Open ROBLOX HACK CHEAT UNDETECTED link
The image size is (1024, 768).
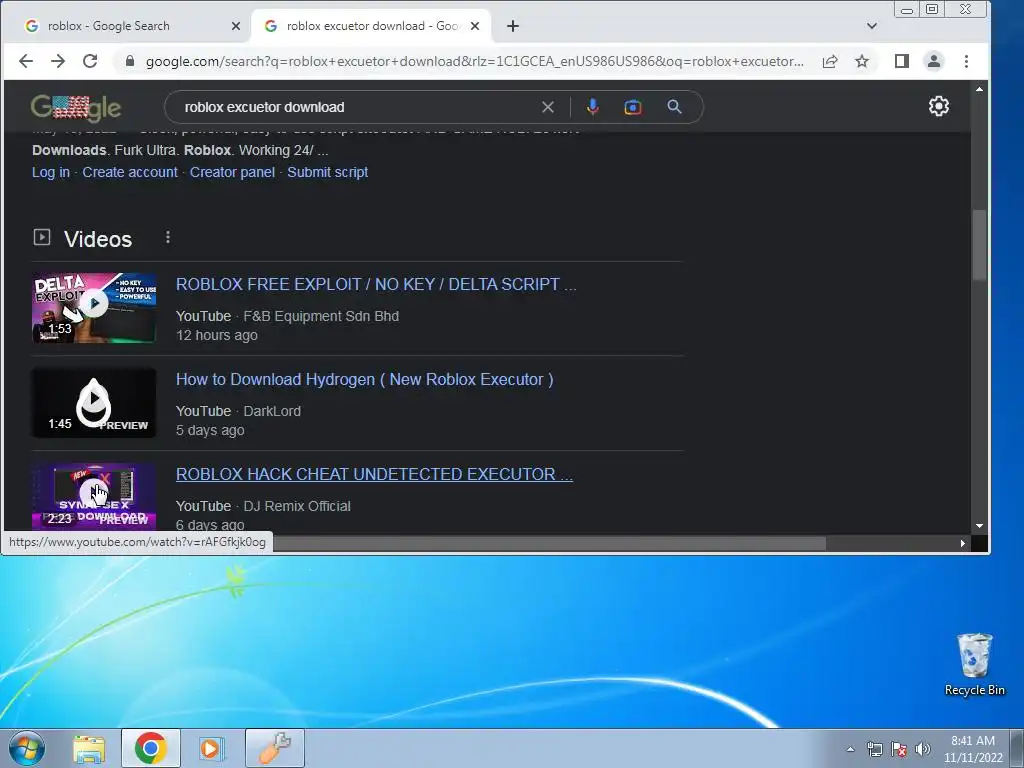374,474
